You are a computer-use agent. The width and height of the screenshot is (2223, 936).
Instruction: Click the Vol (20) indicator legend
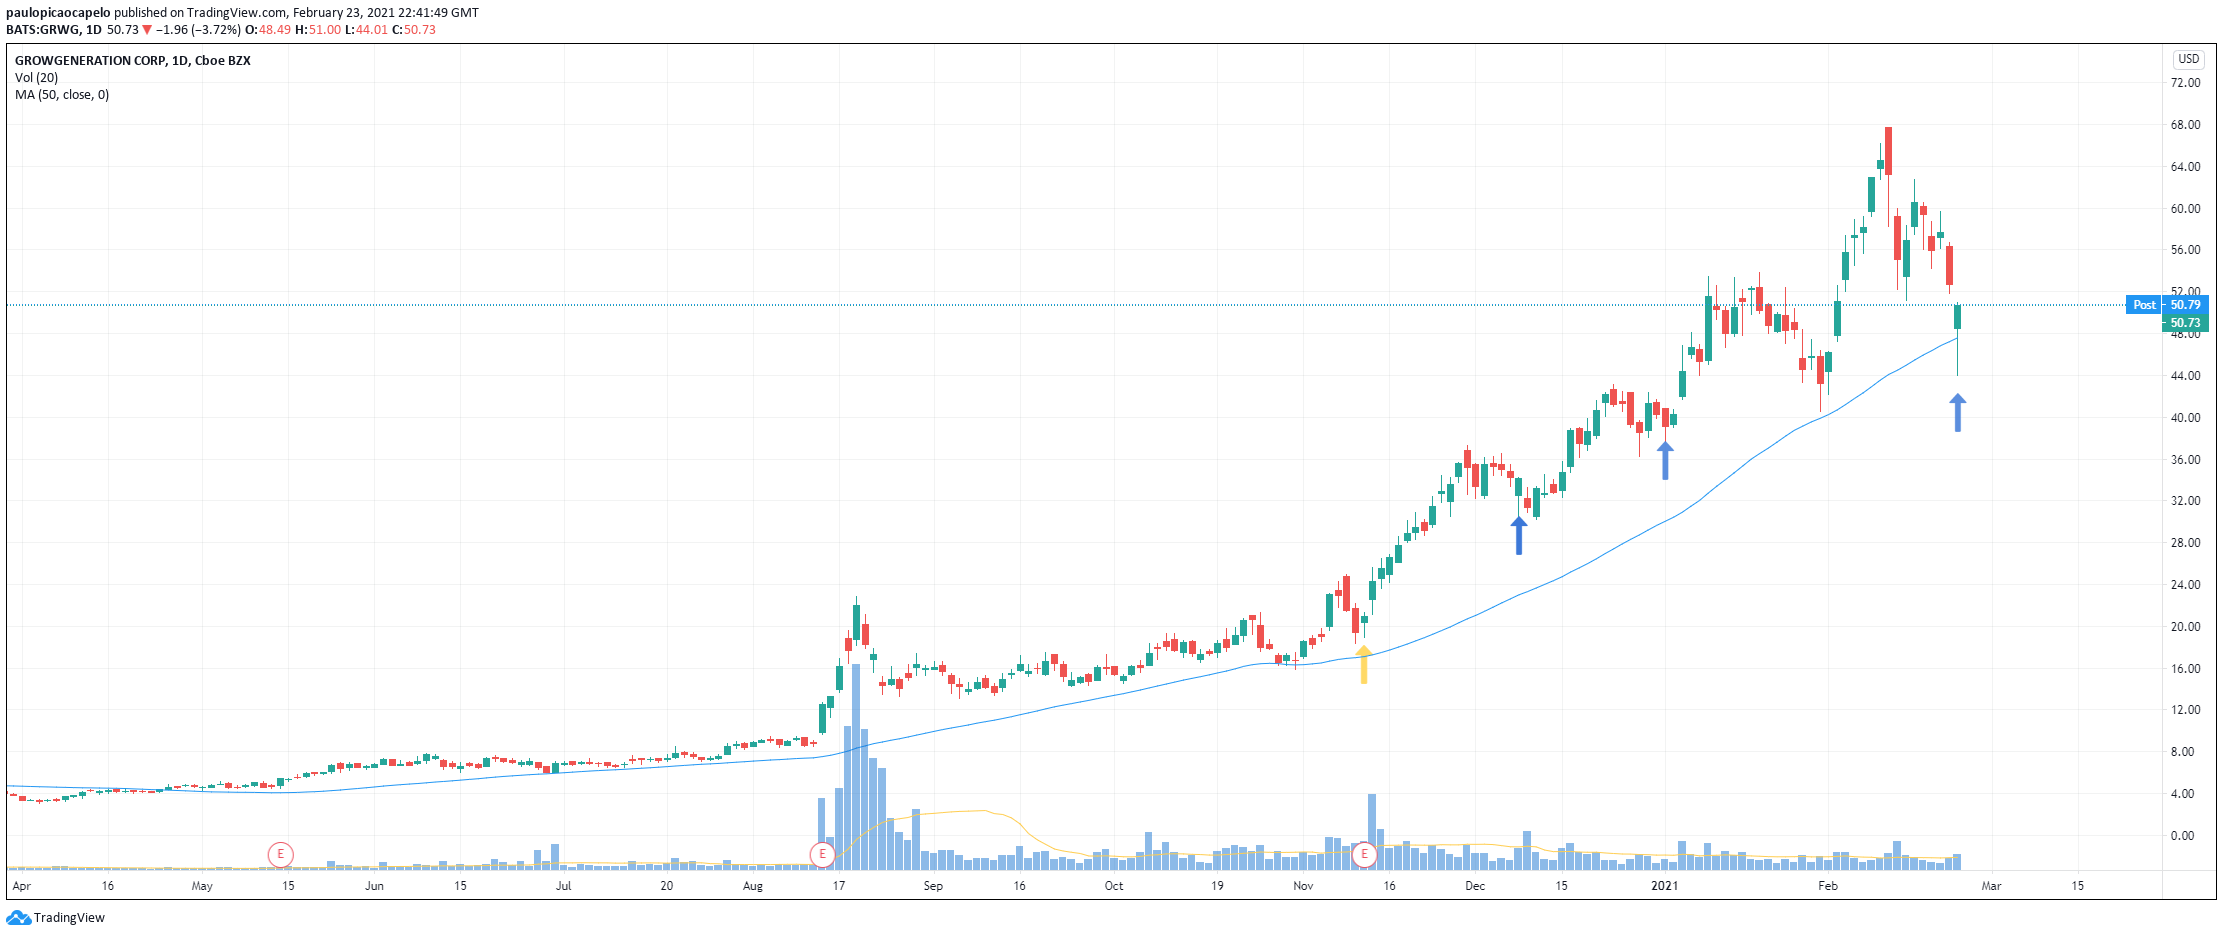(x=36, y=77)
